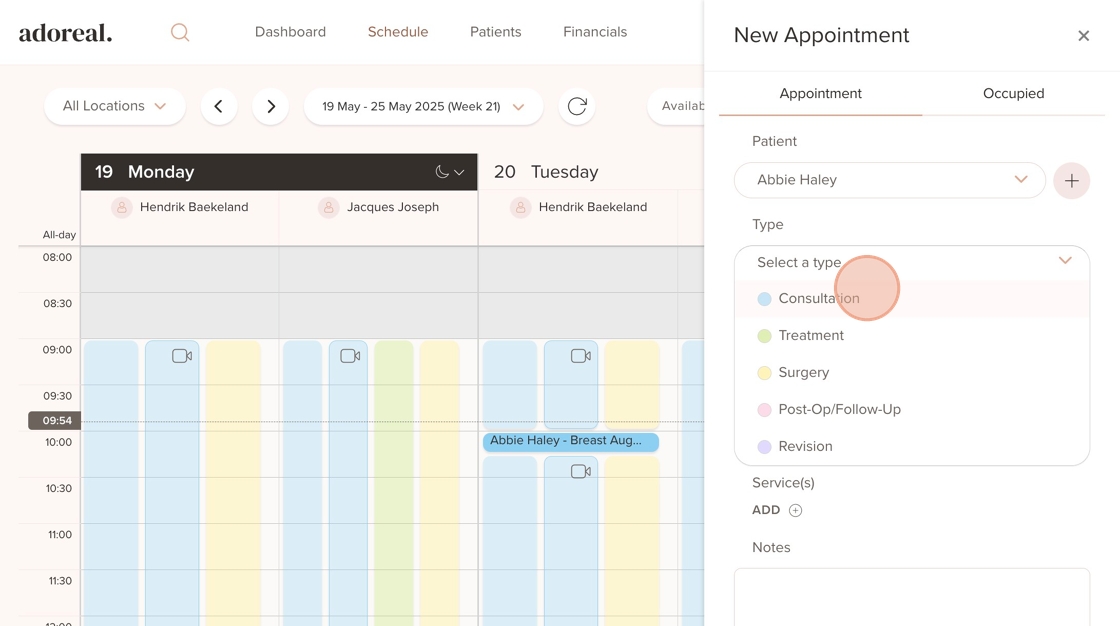Switch to the Occupied tab
The width and height of the screenshot is (1120, 626).
[1013, 93]
